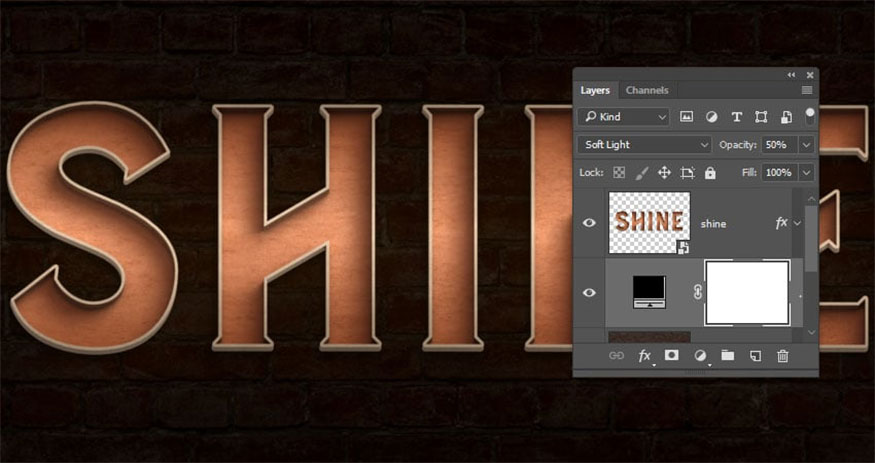Screen dimensions: 875x463
Task: Create a new group folder
Action: (x=728, y=356)
